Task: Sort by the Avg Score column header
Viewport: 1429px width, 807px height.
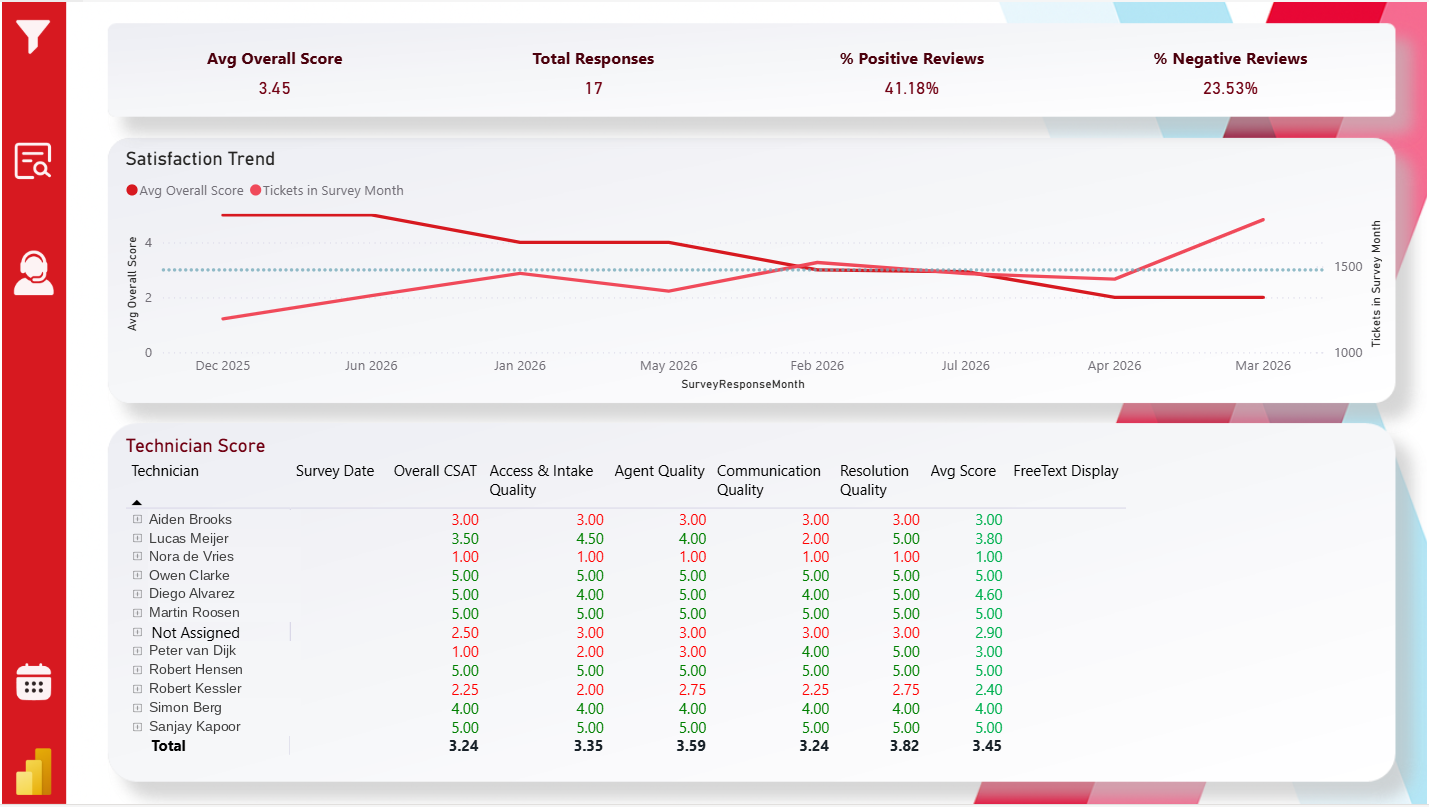Action: point(963,471)
